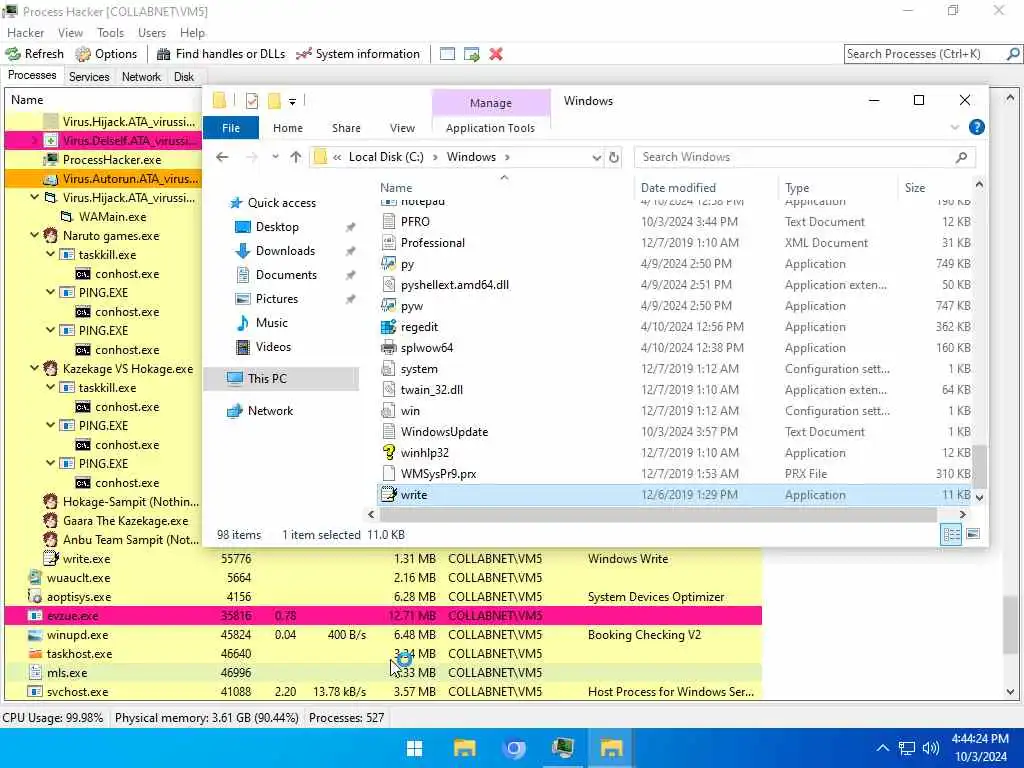The width and height of the screenshot is (1024, 768).
Task: Open the Explorer address bar history dropdown
Action: point(596,157)
